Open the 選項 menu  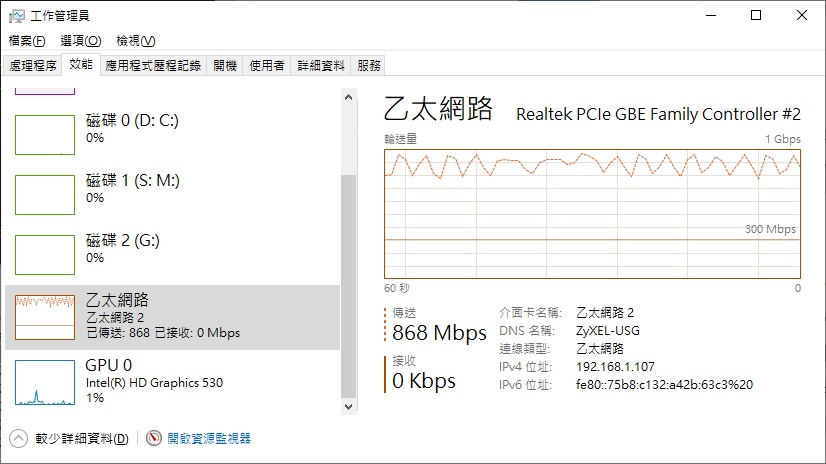tap(80, 41)
